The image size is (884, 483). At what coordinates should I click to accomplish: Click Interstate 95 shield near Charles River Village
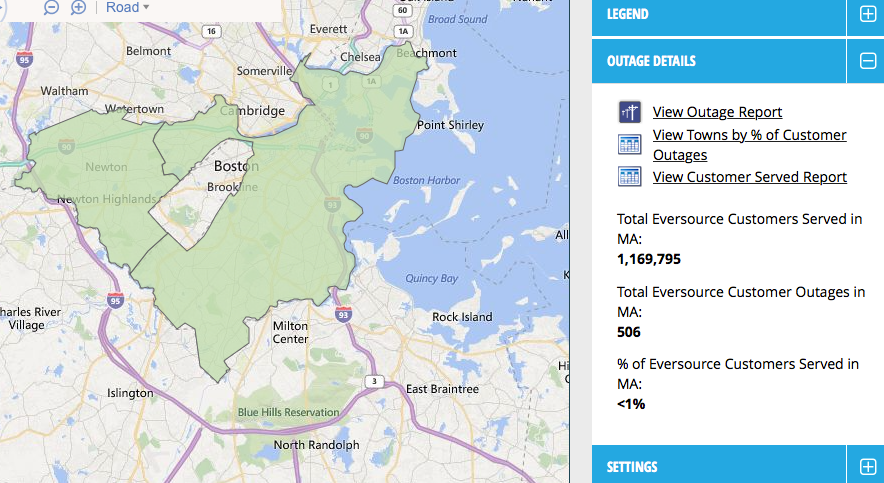[115, 300]
